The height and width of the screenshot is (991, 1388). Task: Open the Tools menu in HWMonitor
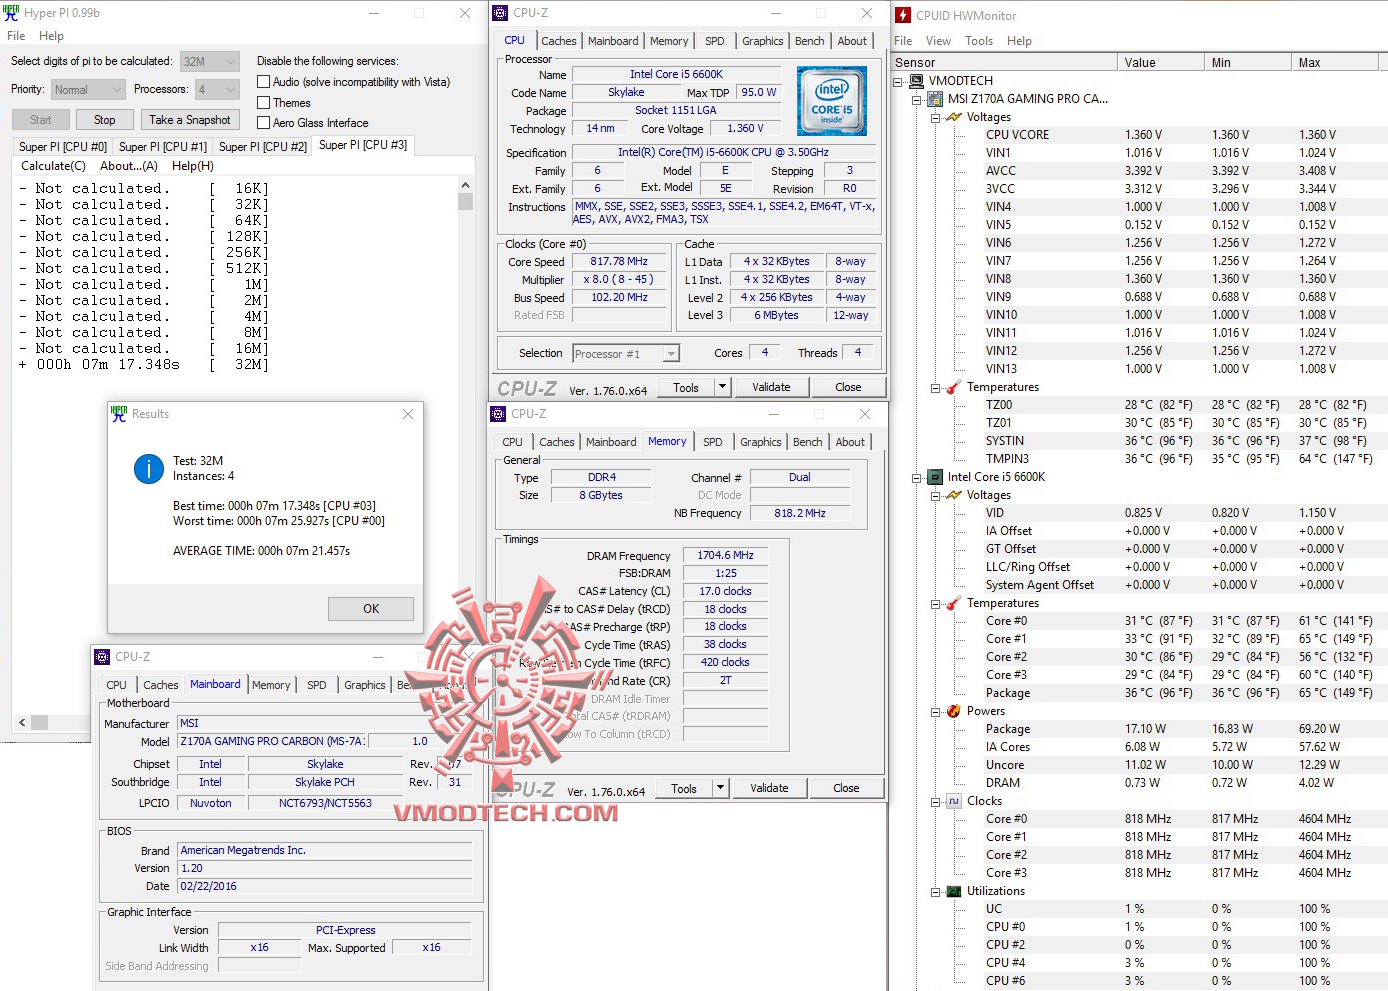point(979,41)
